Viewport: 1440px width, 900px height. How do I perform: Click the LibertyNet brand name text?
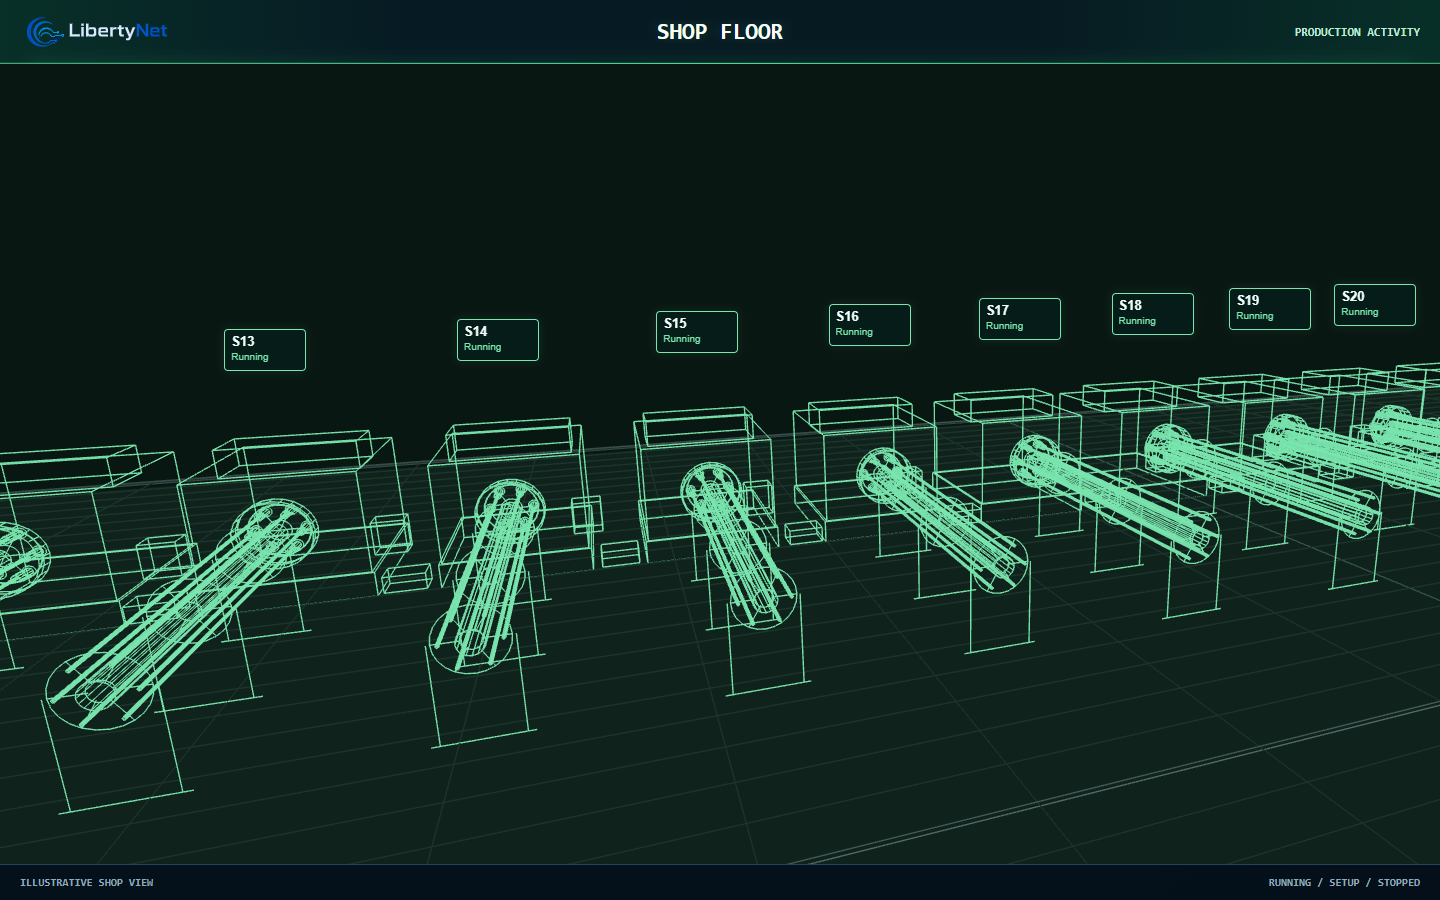pos(118,31)
